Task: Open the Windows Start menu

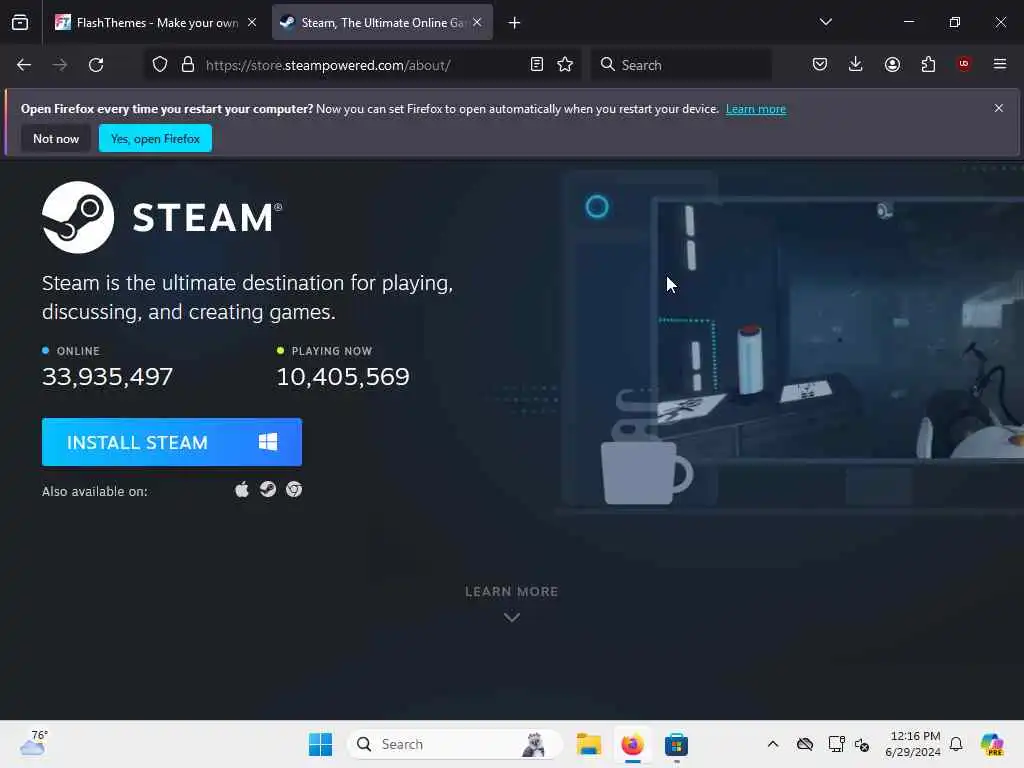Action: [x=321, y=744]
